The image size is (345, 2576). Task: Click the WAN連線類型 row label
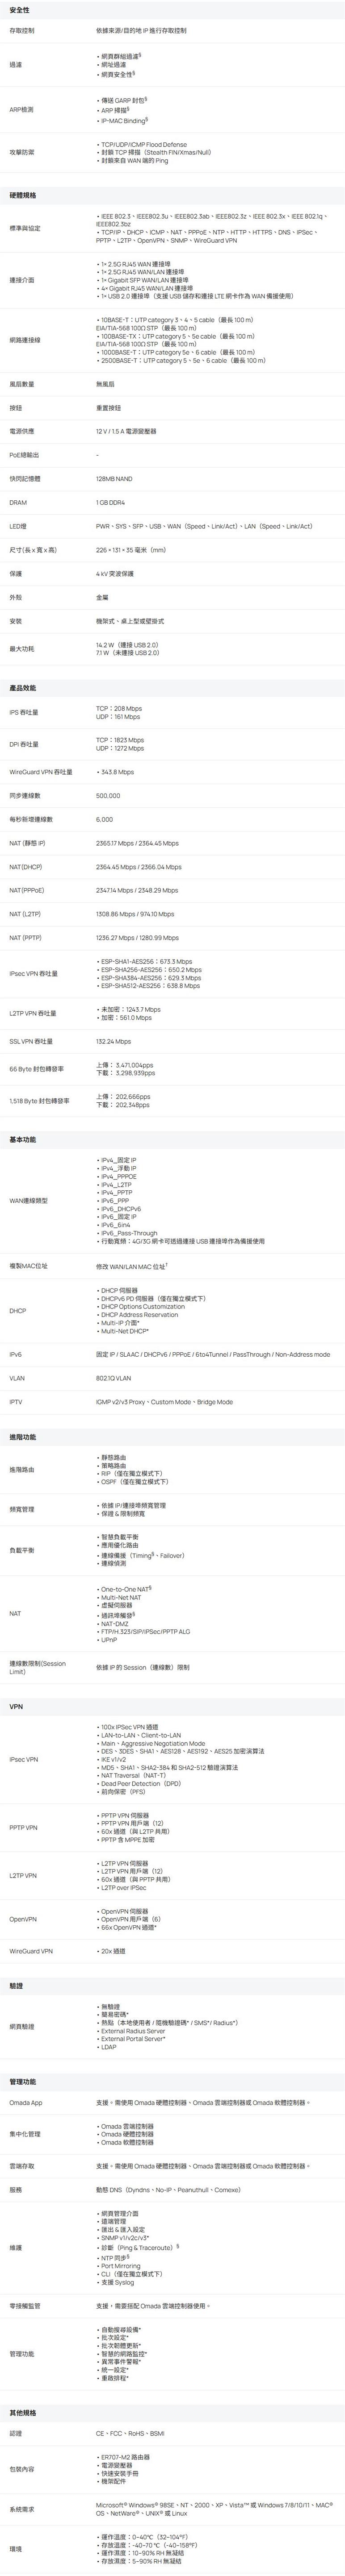click(28, 1200)
